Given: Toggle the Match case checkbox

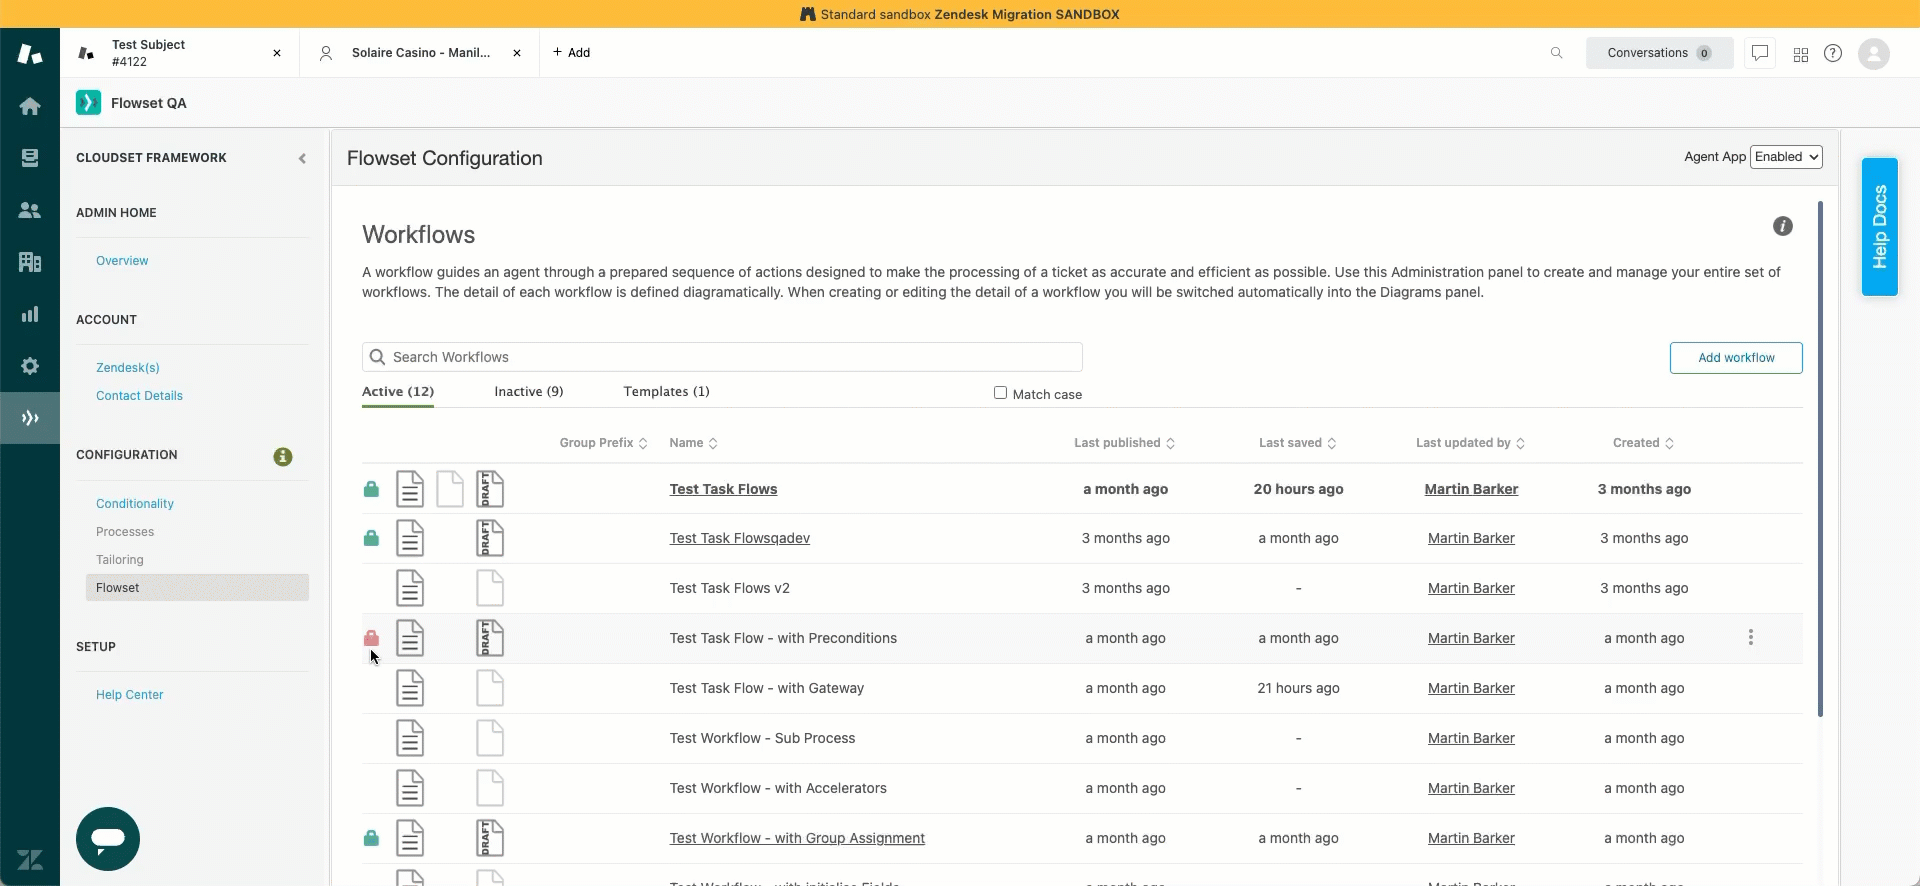Looking at the screenshot, I should coord(1000,393).
